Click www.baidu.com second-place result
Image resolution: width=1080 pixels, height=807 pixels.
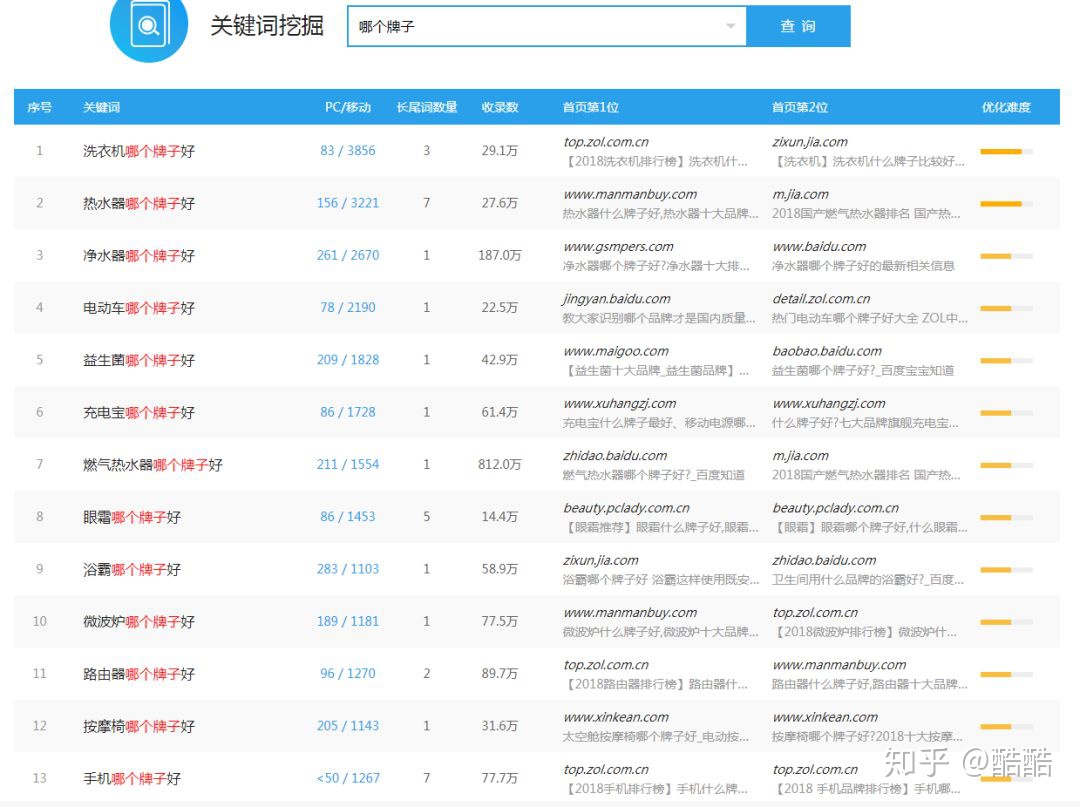click(820, 247)
